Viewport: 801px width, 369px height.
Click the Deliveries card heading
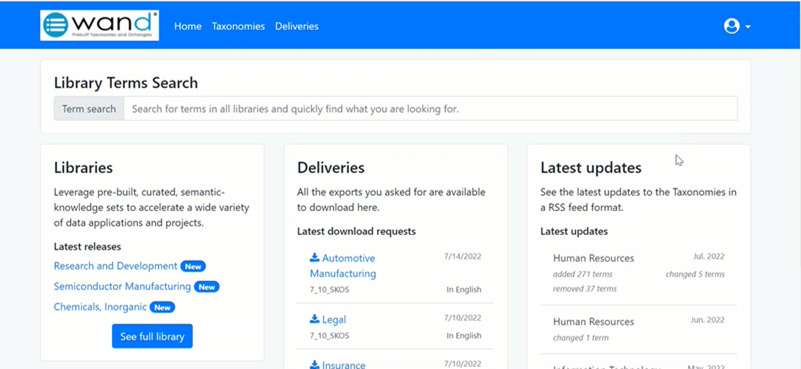(x=331, y=168)
